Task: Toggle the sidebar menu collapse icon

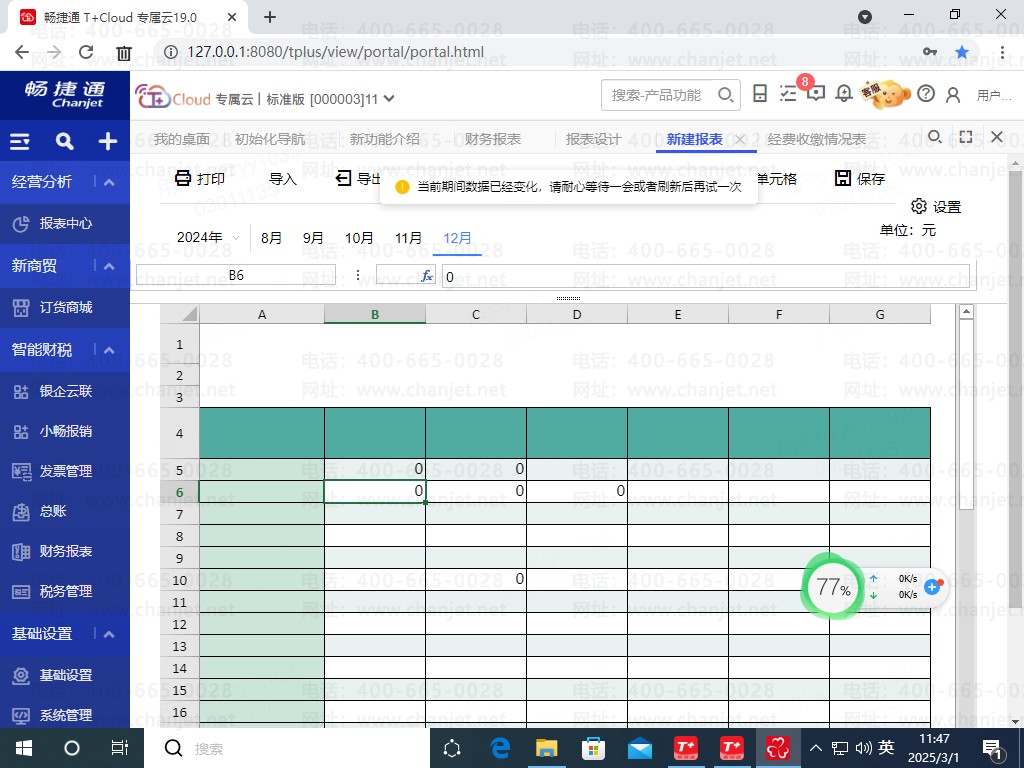Action: 20,142
